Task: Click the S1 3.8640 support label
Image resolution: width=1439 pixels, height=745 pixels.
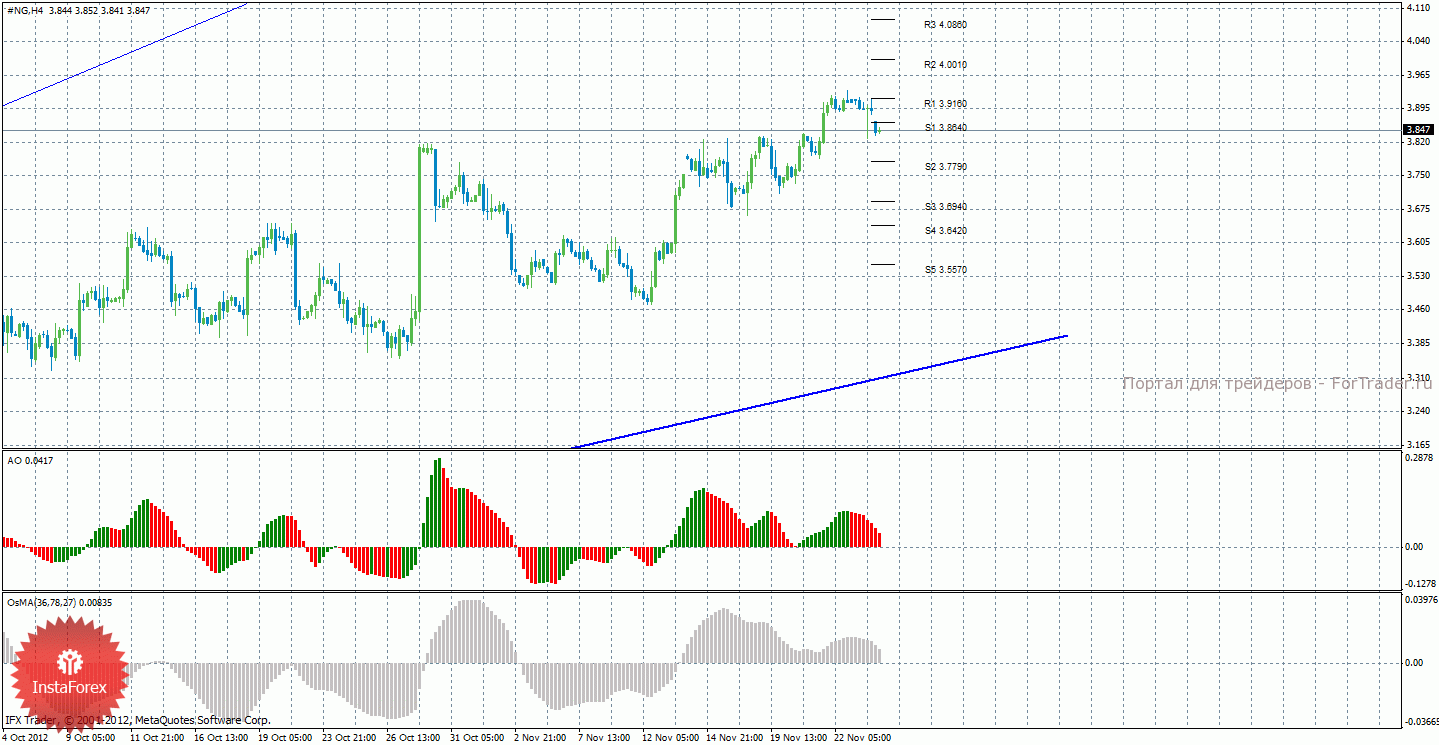Action: 945,128
